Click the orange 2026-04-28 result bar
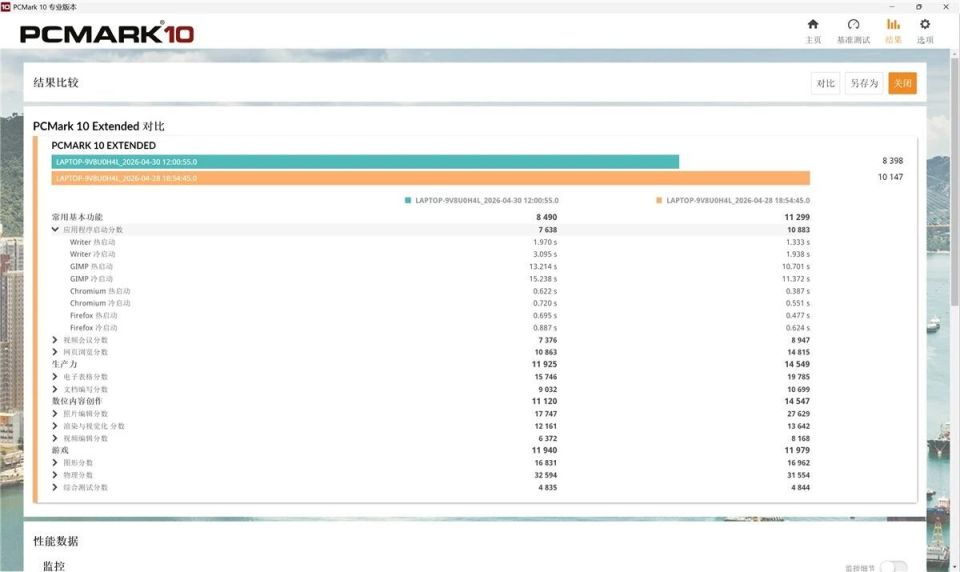This screenshot has height=572, width=960. [x=430, y=178]
